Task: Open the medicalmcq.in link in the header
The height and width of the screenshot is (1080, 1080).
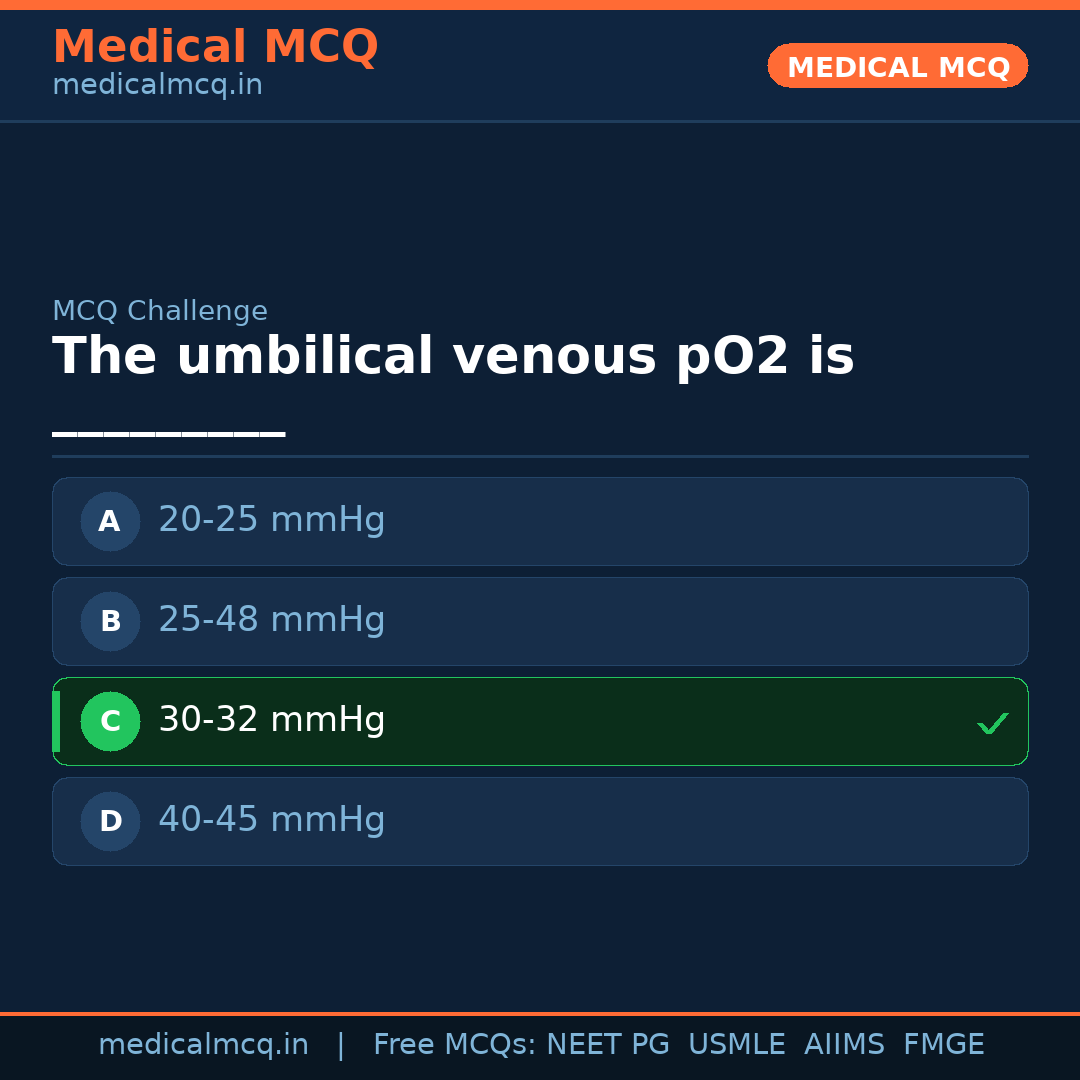Action: point(157,86)
